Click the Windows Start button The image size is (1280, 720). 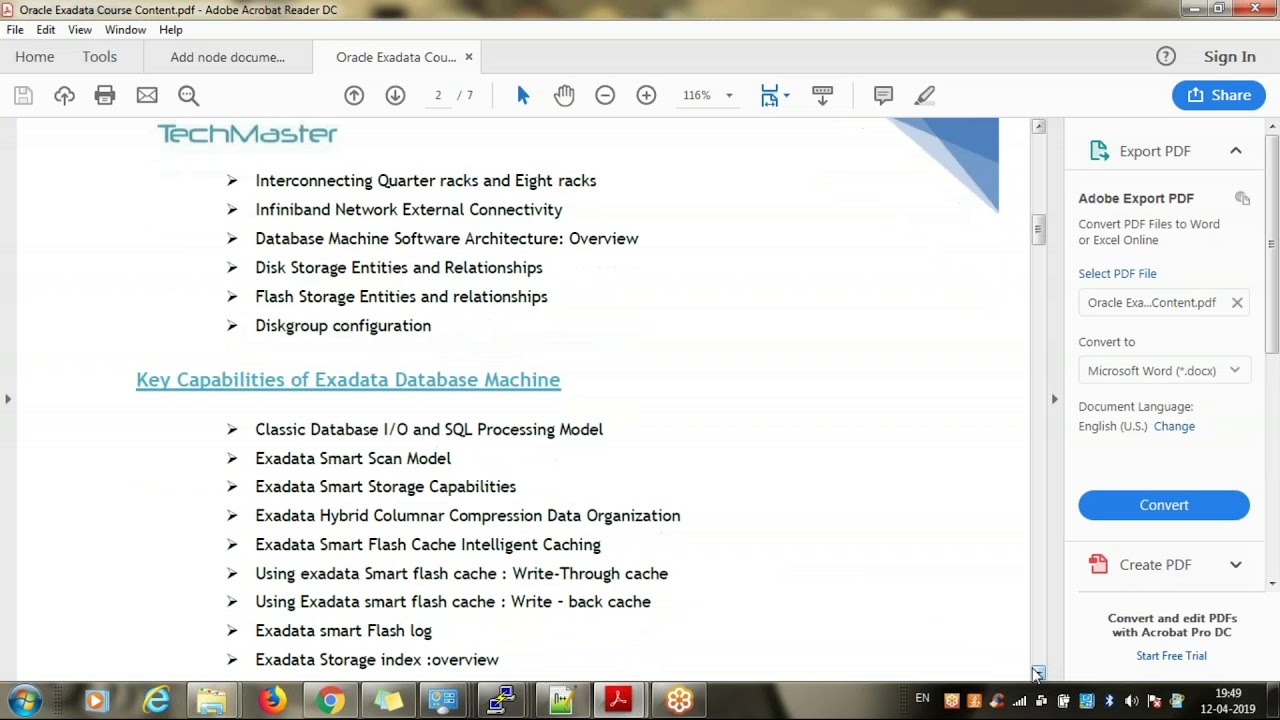(25, 700)
